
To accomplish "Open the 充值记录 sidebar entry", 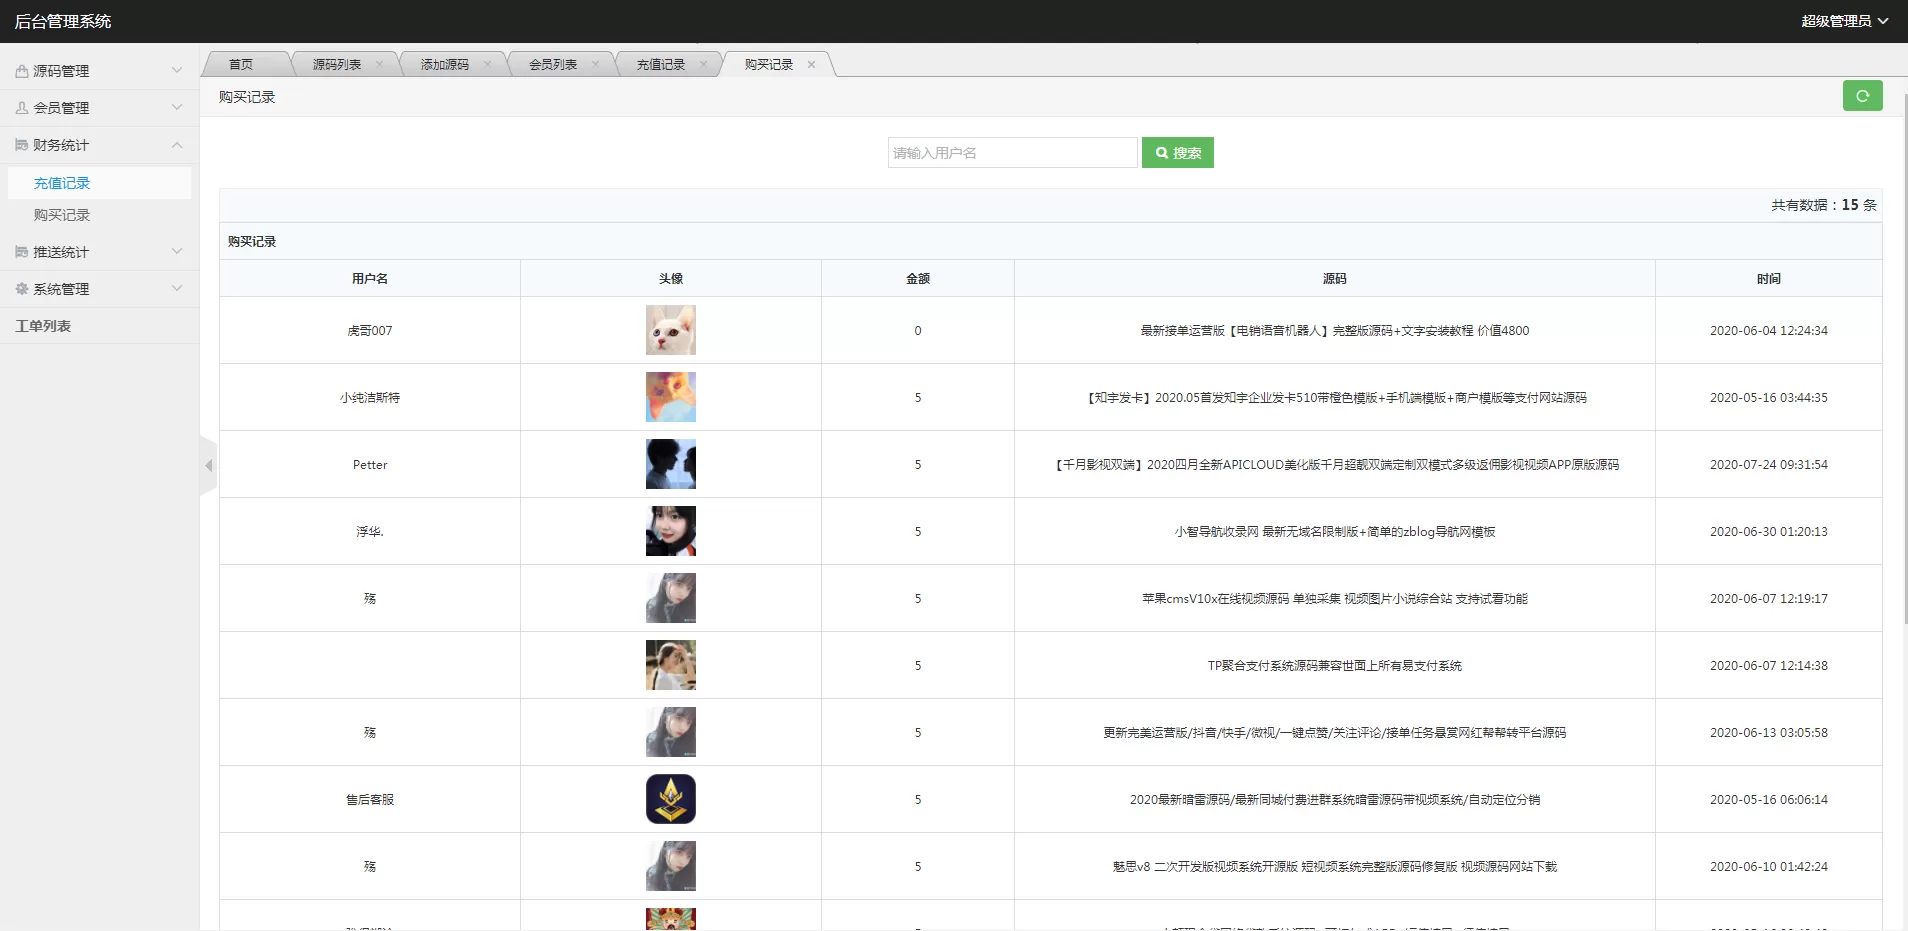I will 62,182.
